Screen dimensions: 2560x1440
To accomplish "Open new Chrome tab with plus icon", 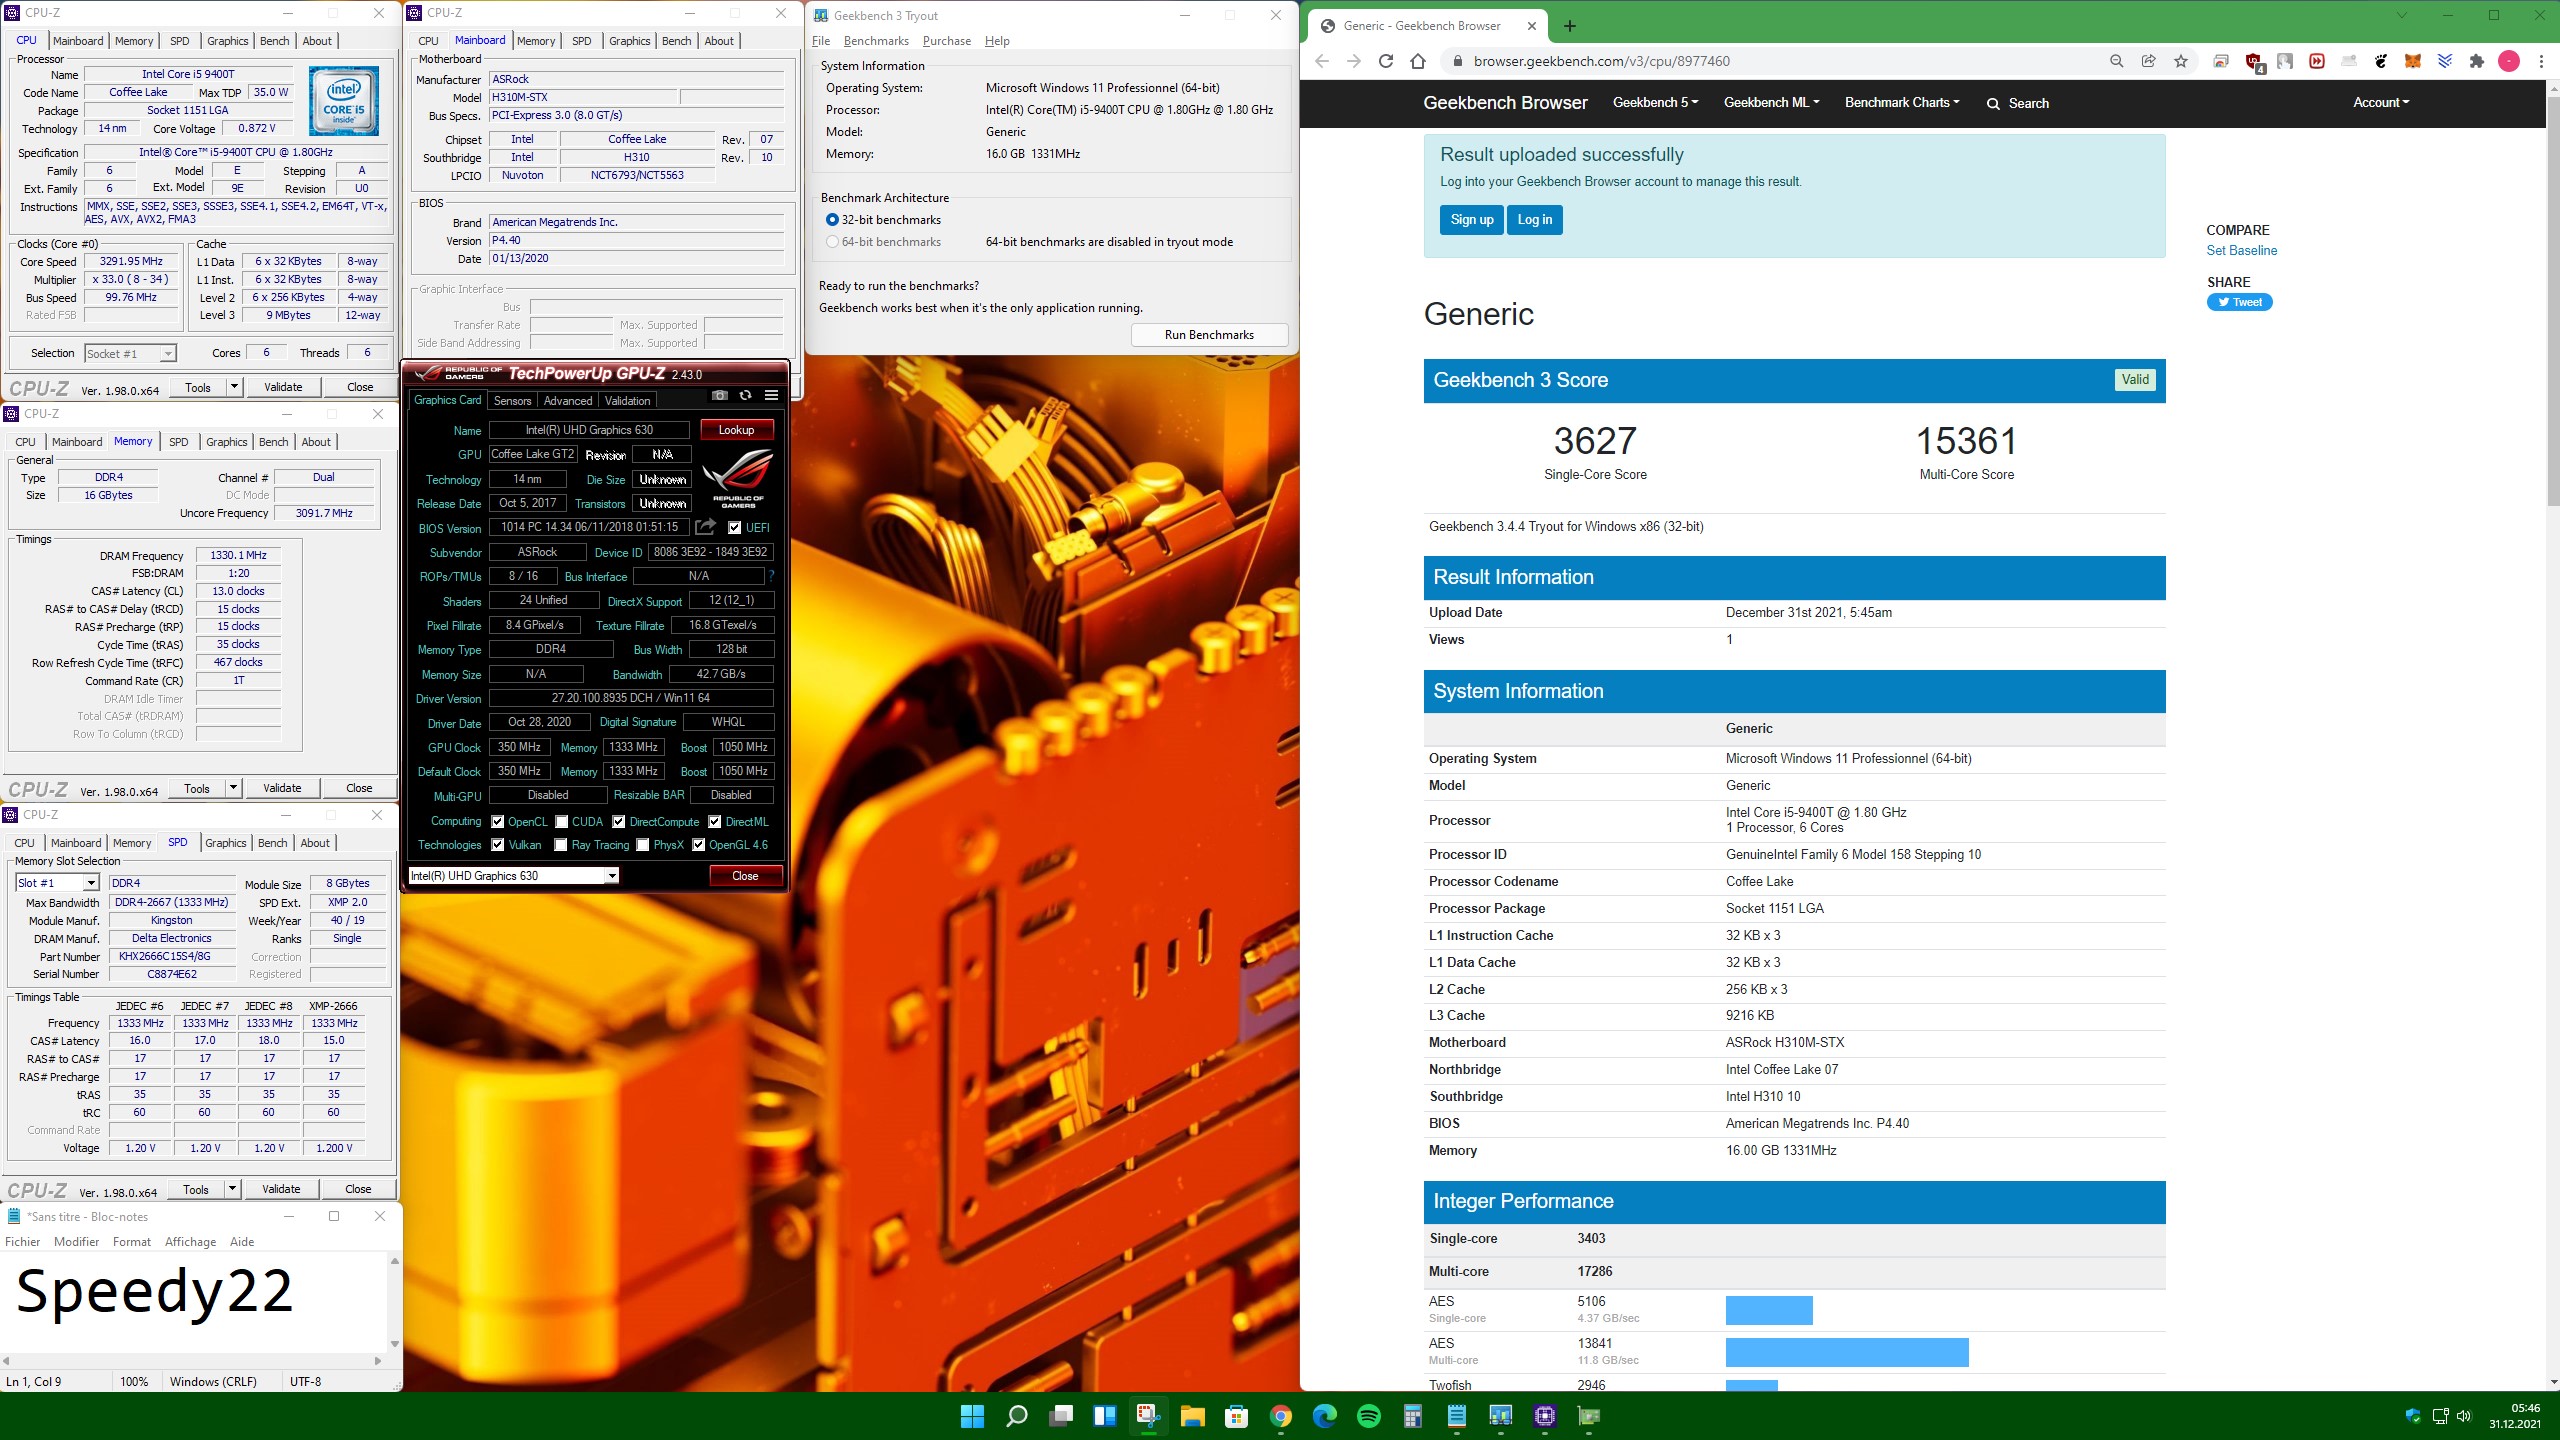I will pos(1569,26).
